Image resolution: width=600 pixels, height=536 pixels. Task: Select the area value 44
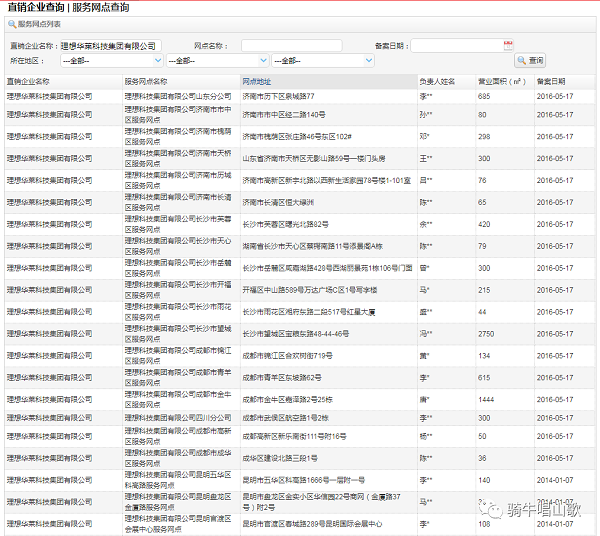[482, 312]
